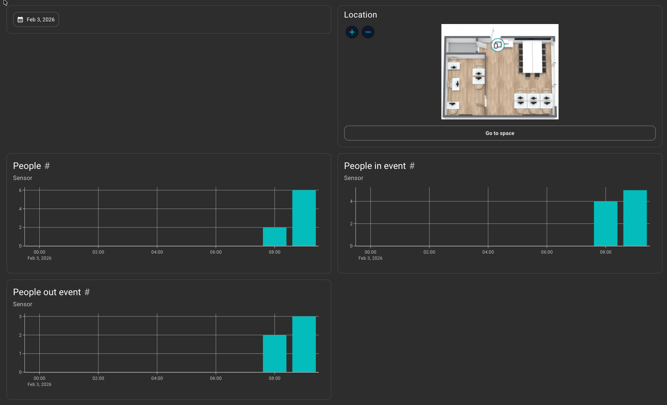Click the People out event chart title
This screenshot has width=667, height=405.
(47, 292)
